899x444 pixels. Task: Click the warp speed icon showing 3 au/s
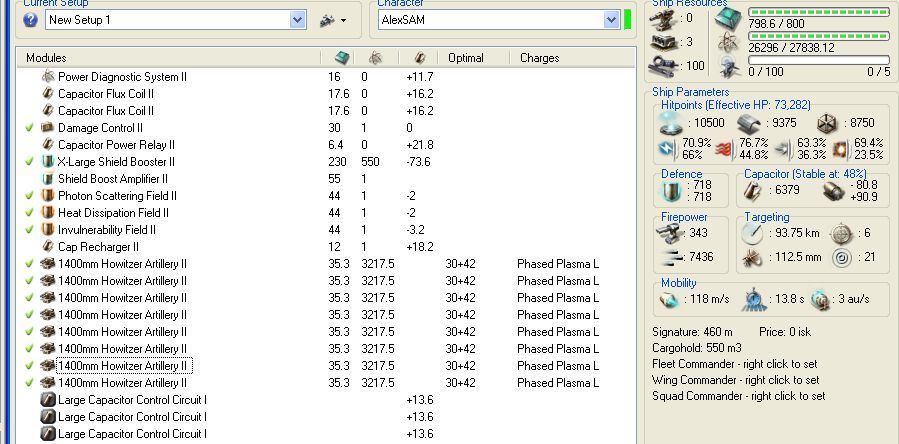(820, 299)
